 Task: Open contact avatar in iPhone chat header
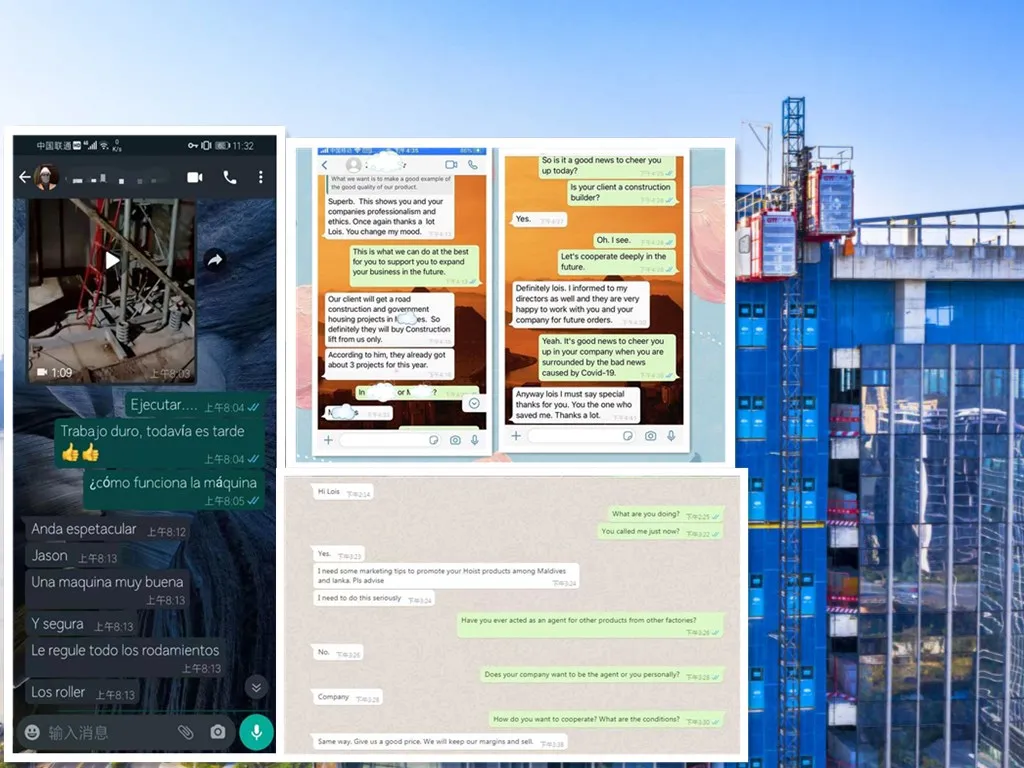(x=353, y=165)
